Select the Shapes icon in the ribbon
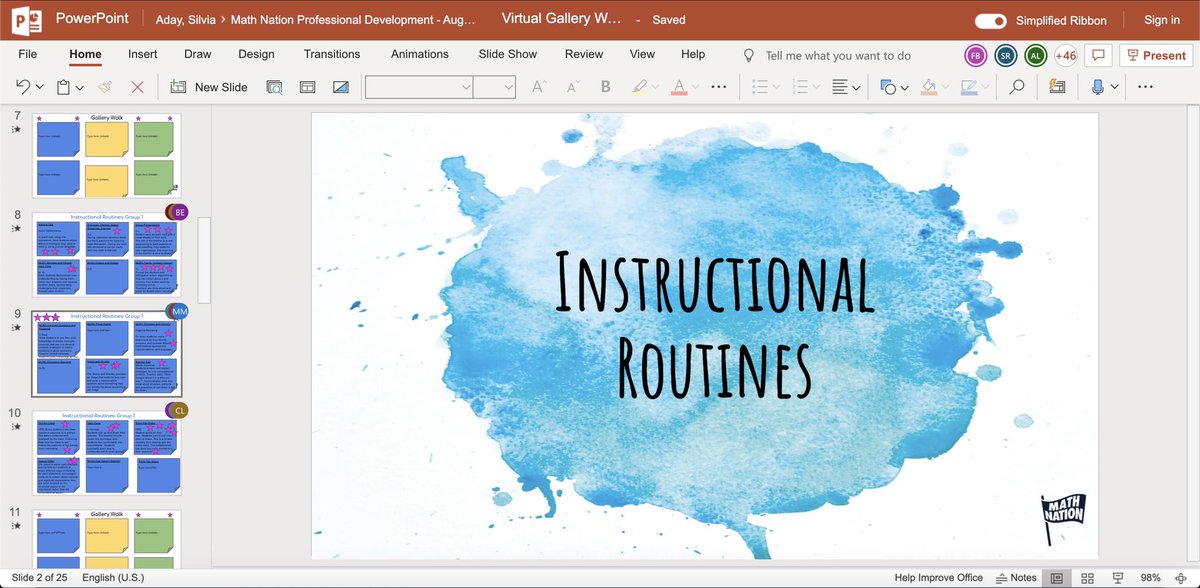The image size is (1200, 588). (x=890, y=87)
